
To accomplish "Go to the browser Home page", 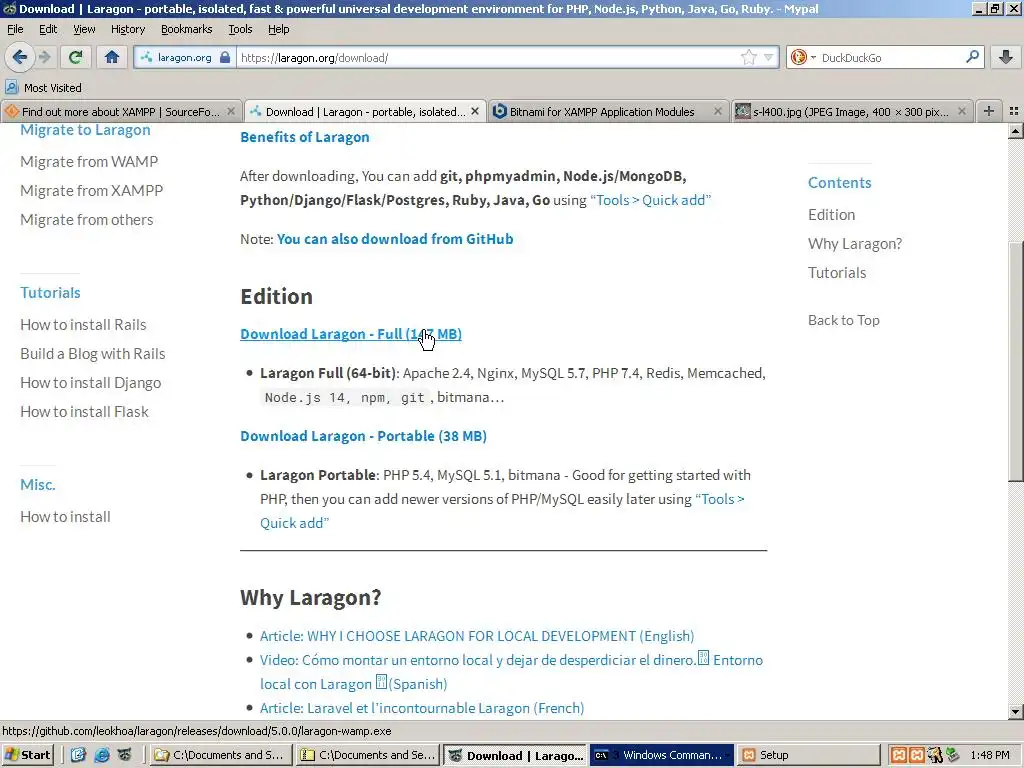I will click(x=112, y=57).
